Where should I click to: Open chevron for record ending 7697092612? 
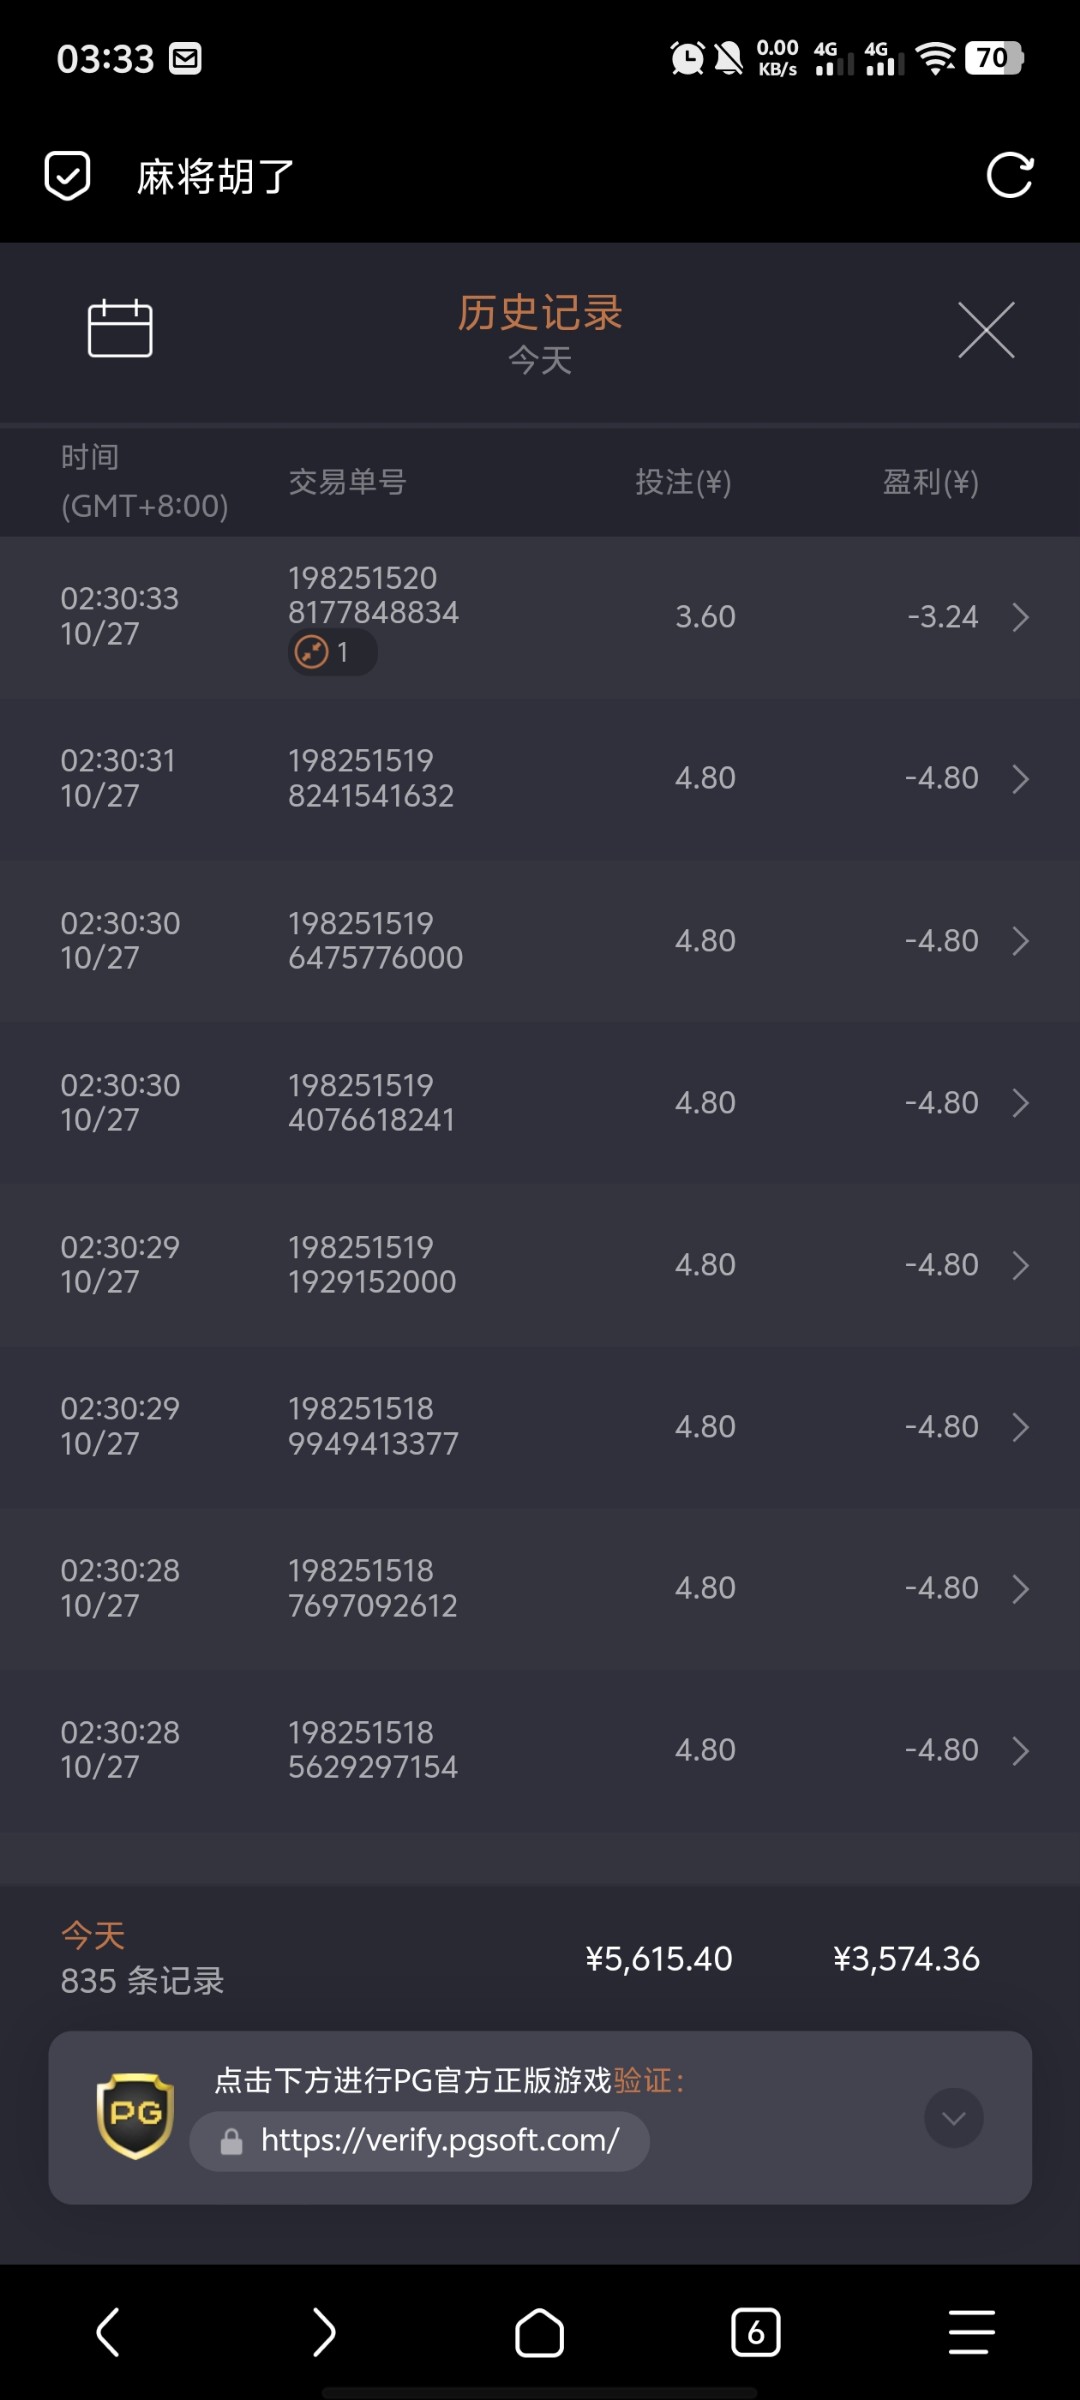tap(1020, 1589)
